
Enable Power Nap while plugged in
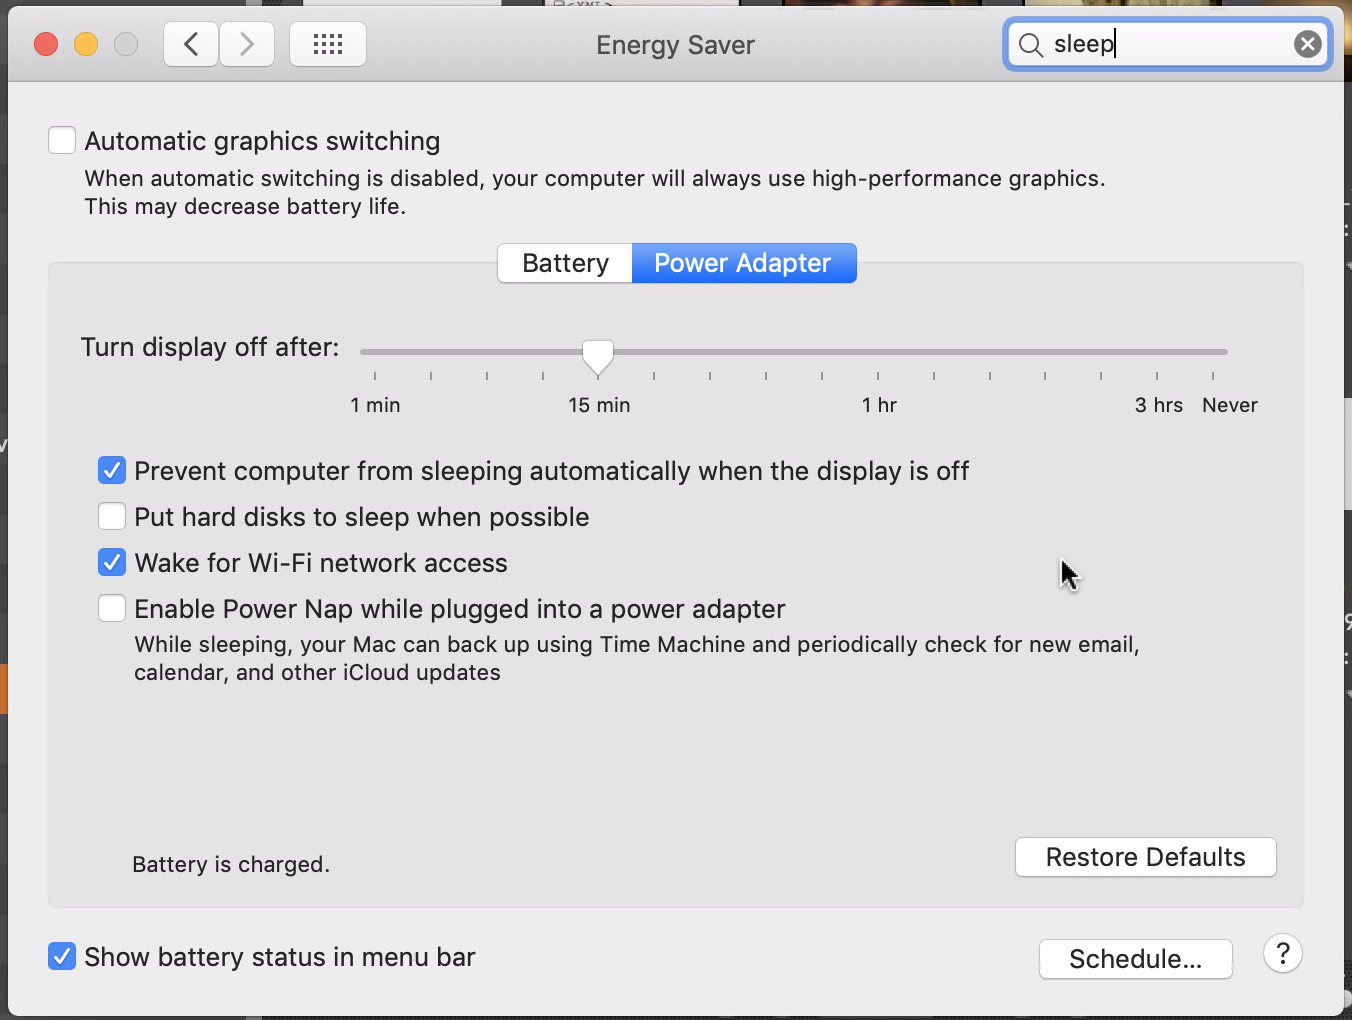[x=112, y=609]
